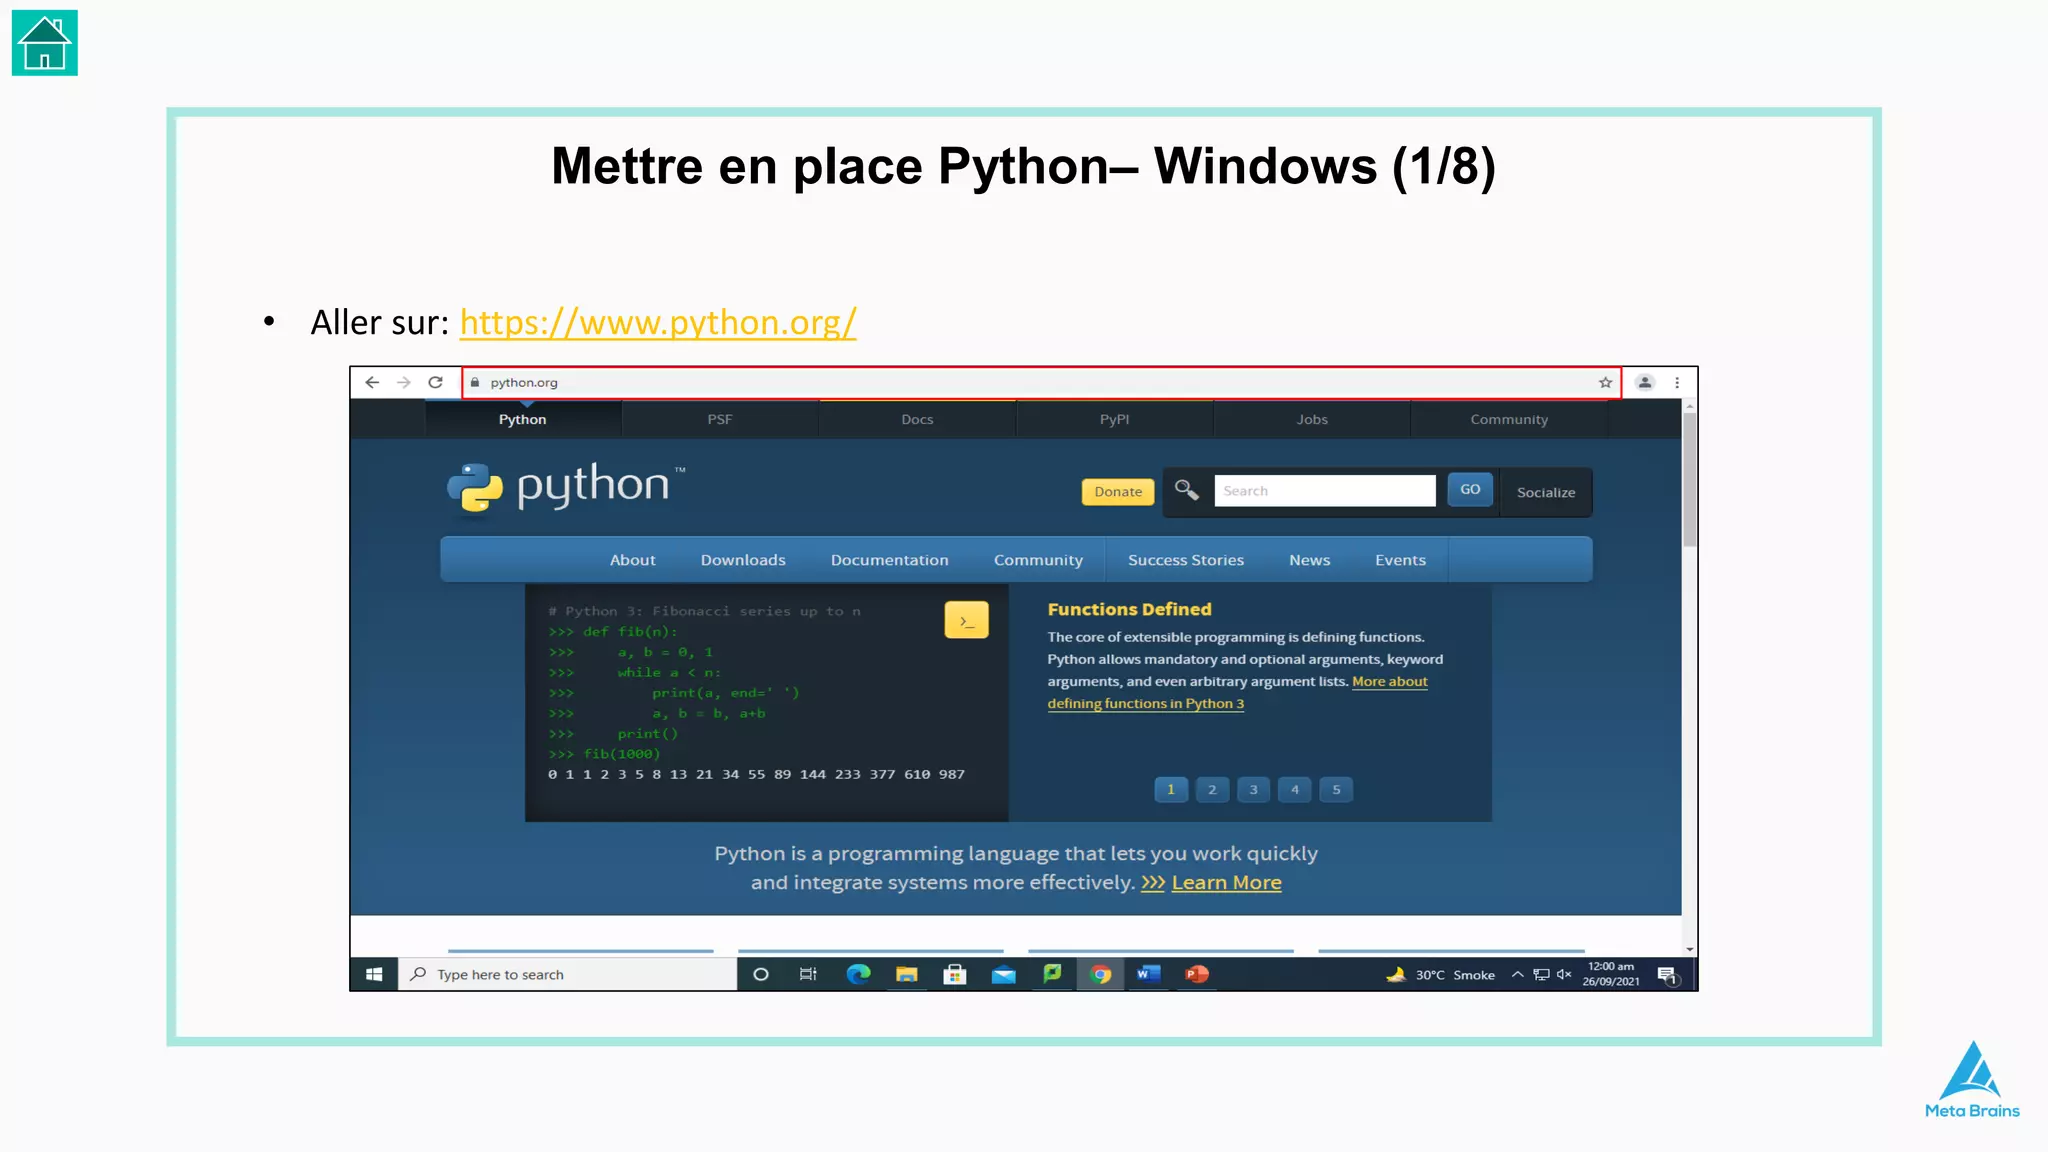
Task: Click the Search input field
Action: pyautogui.click(x=1324, y=490)
